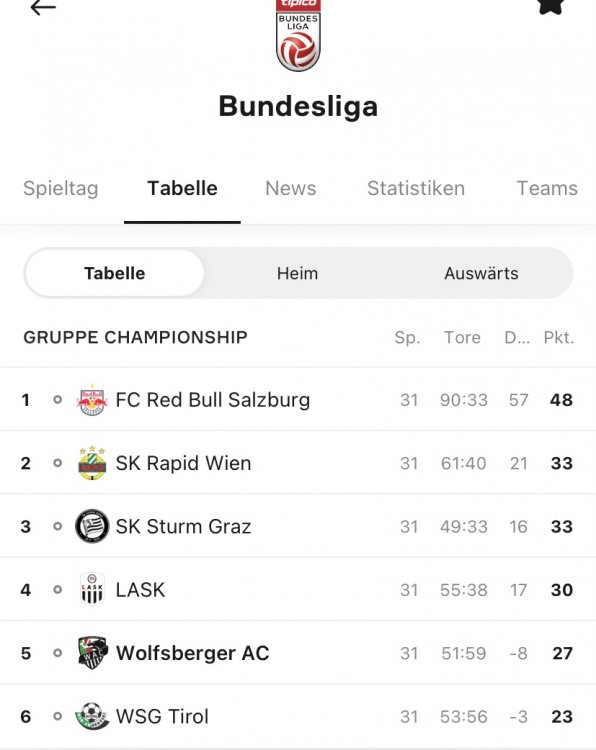Screen dimensions: 596x750
Task: Toggle the favorite star icon
Action: pos(552,7)
